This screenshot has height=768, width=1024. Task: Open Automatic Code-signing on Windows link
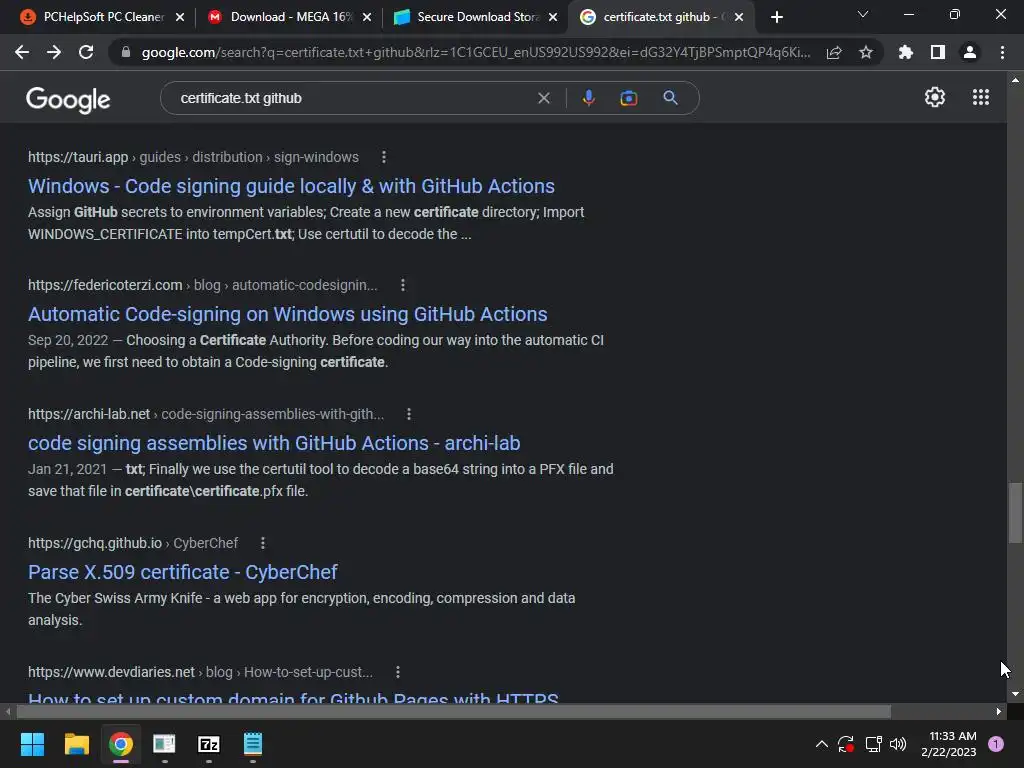287,314
